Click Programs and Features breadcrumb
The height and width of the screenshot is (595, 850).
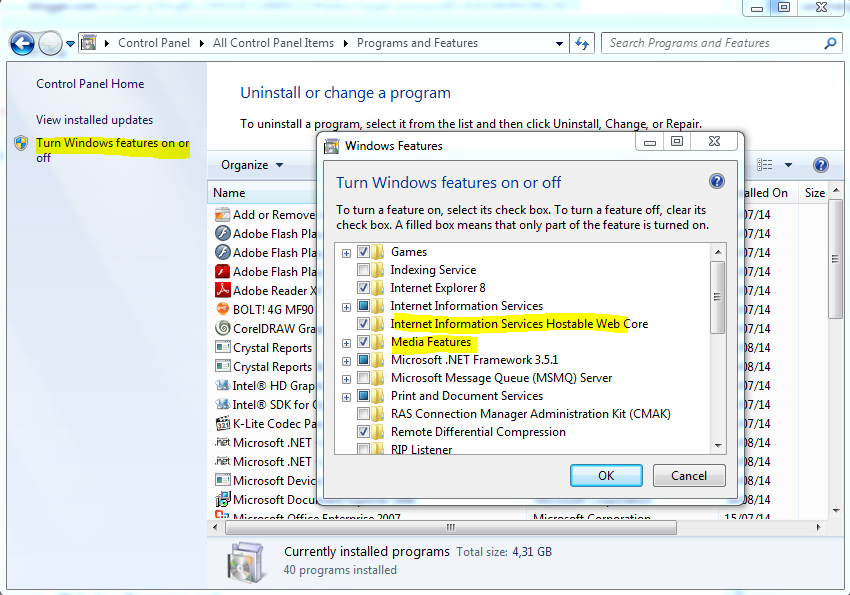pos(417,43)
